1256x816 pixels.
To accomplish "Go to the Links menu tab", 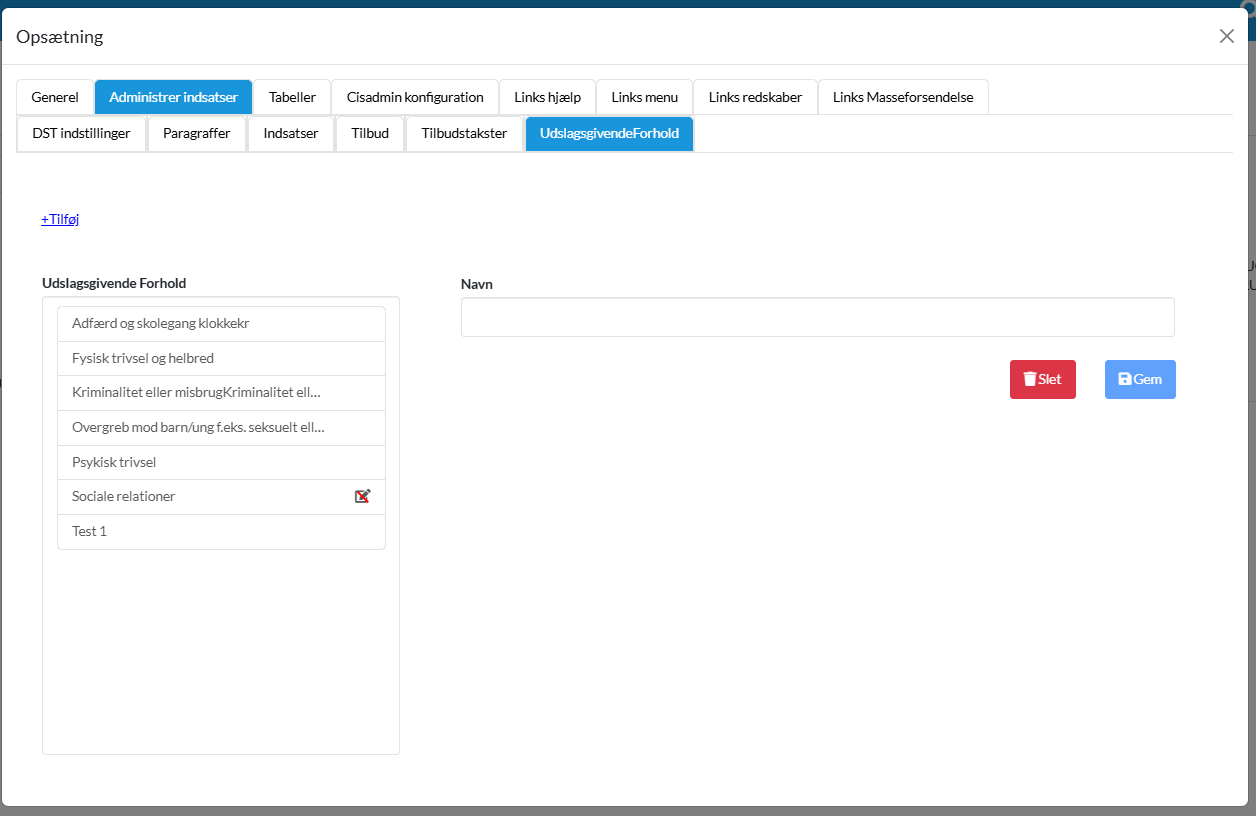I will 644,97.
